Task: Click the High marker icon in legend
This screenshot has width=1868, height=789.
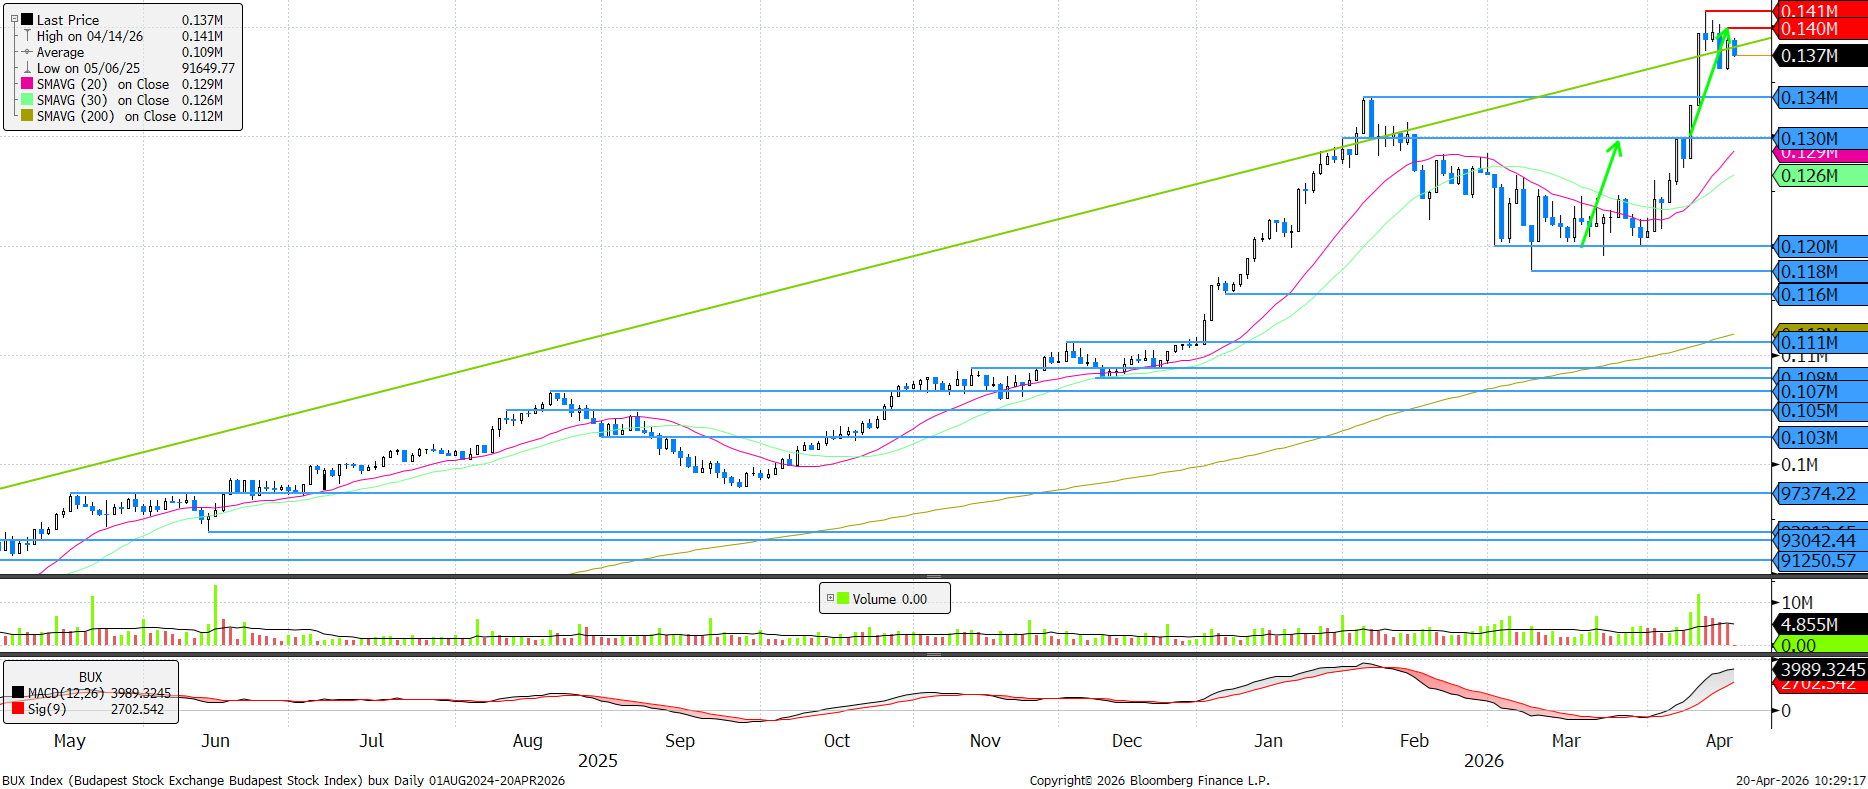Action: click(x=27, y=36)
